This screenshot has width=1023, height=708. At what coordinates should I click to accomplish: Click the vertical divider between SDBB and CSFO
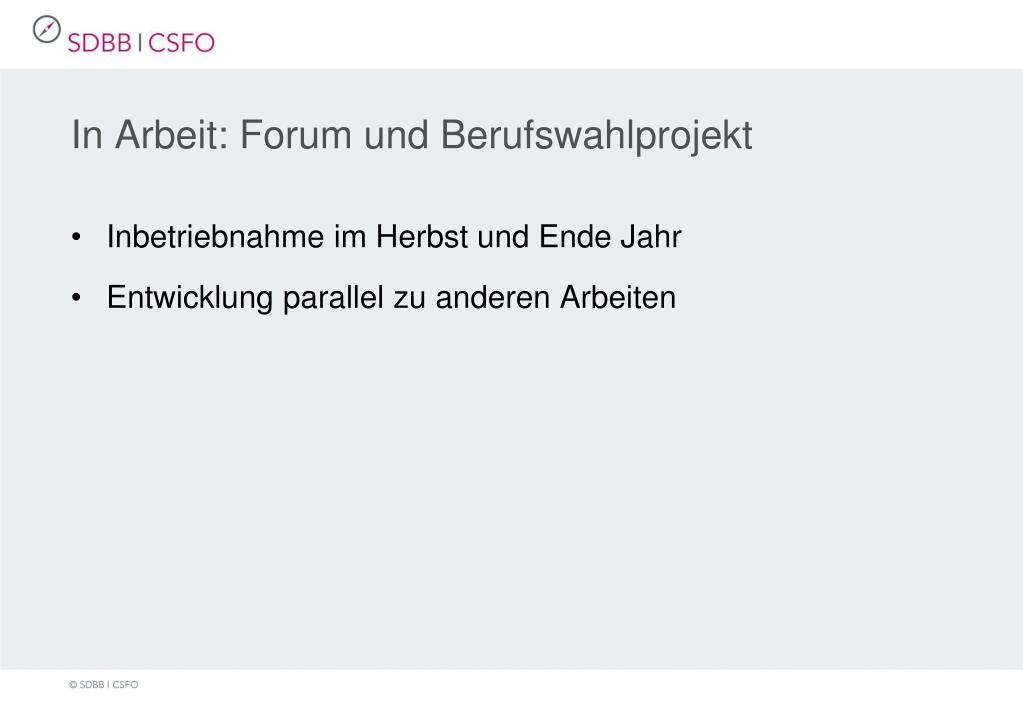[140, 43]
